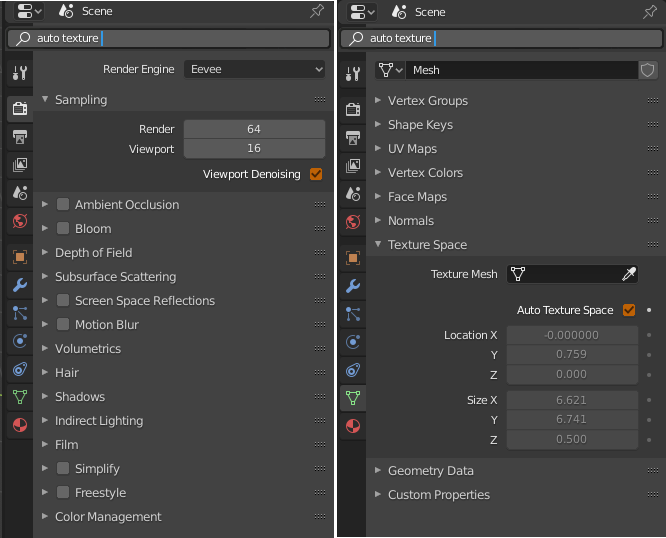The image size is (666, 538).
Task: Open Render Engine Eevee dropdown
Action: [254, 69]
